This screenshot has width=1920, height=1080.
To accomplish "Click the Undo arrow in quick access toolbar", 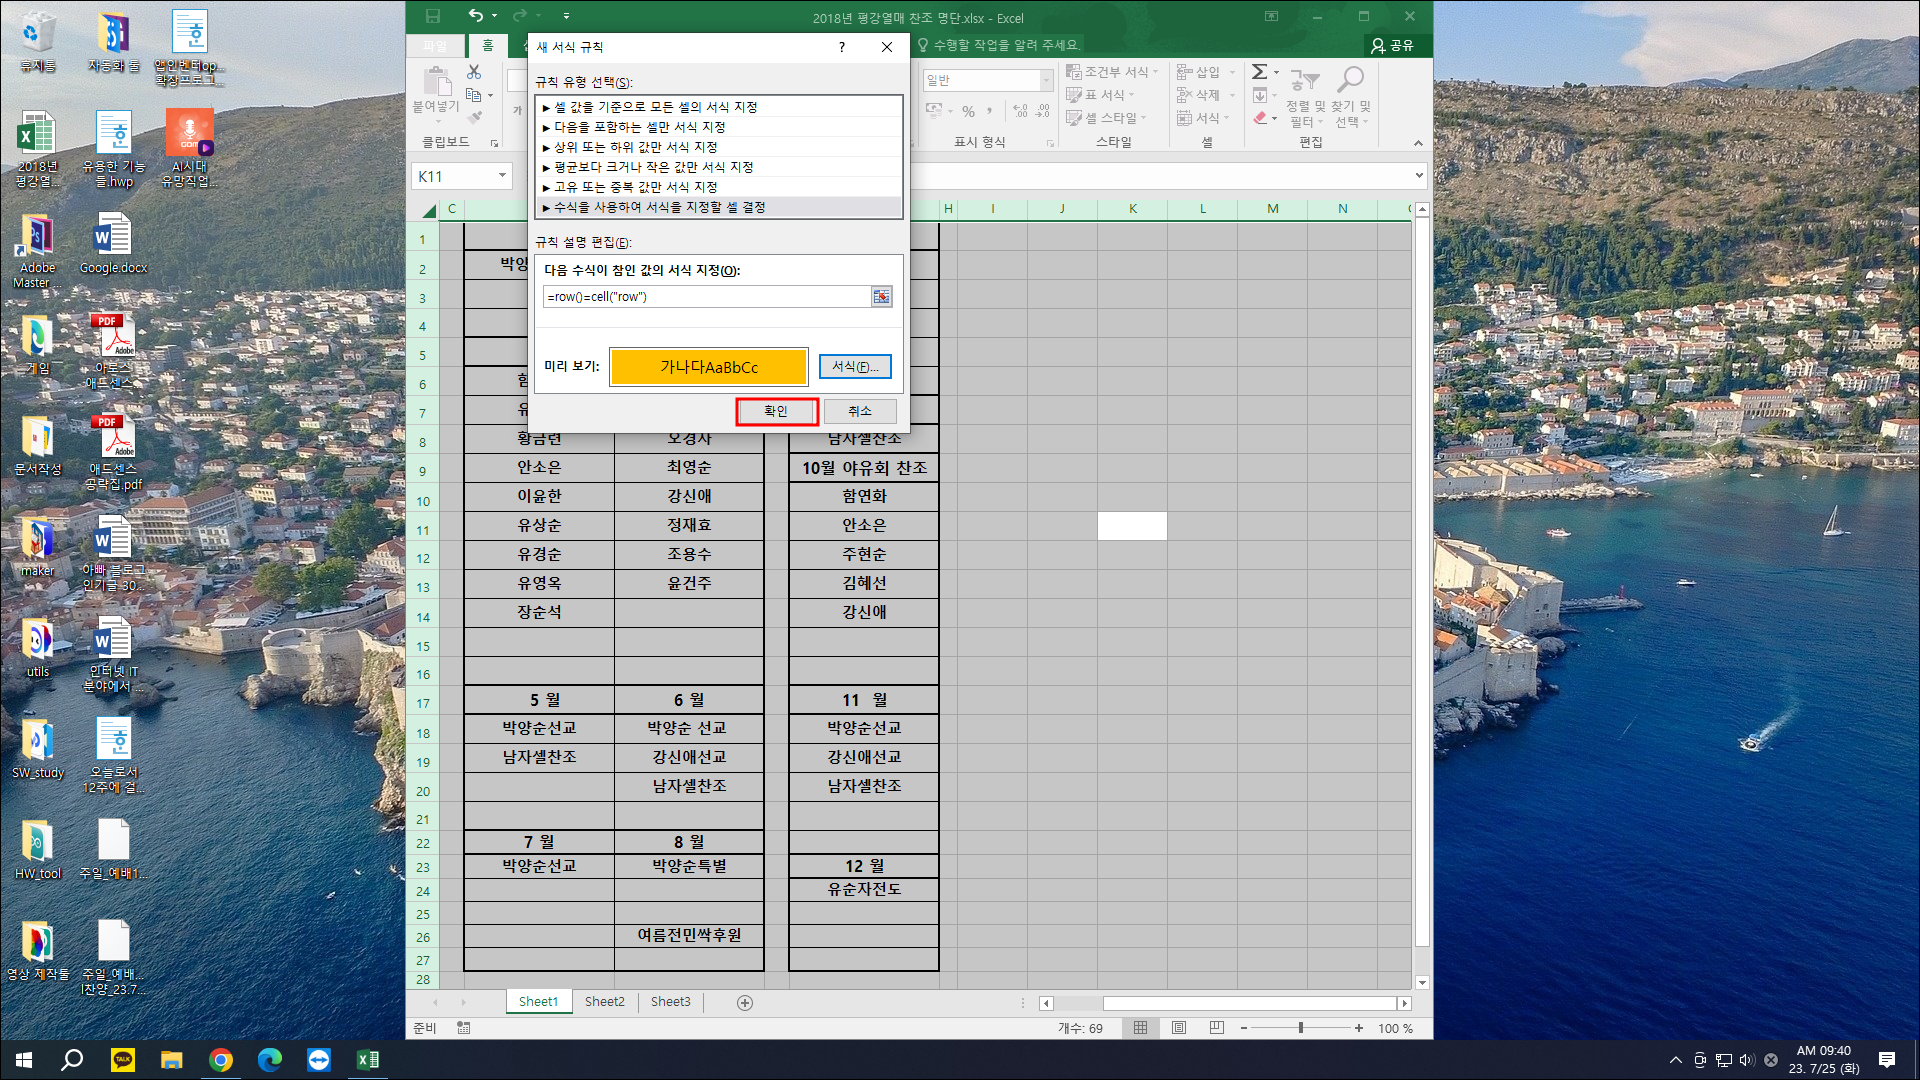I will tap(476, 16).
